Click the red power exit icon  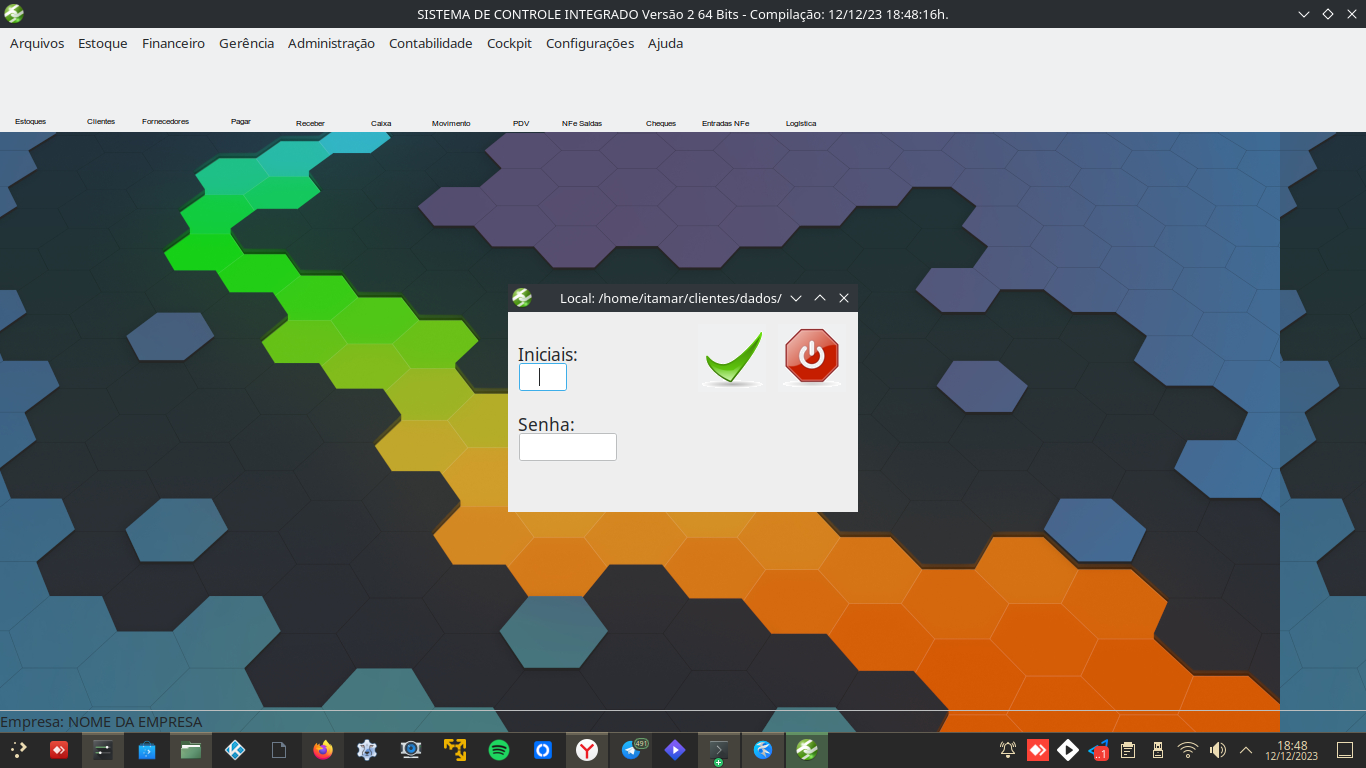tap(812, 357)
